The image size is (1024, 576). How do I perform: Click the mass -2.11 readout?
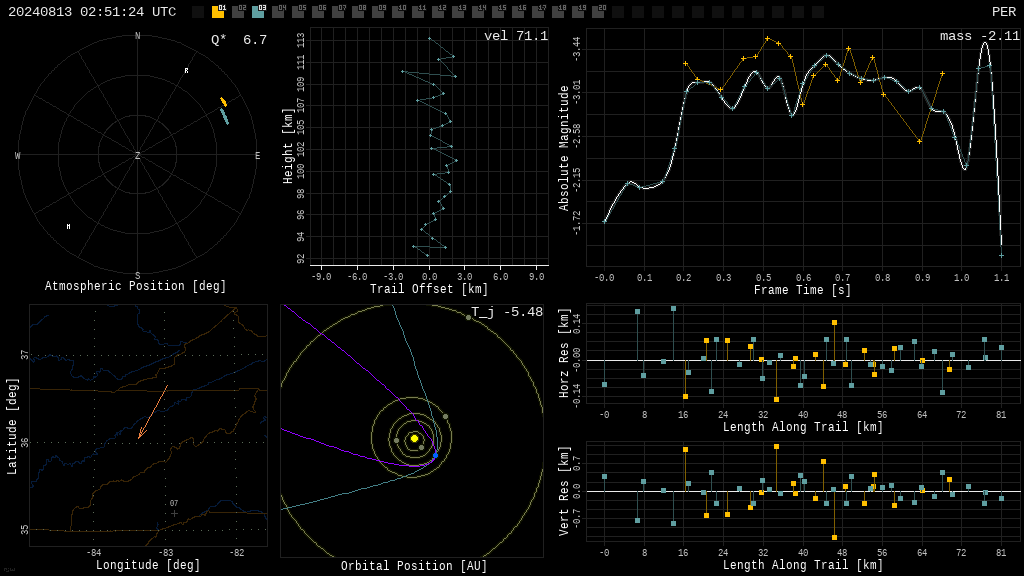point(980,36)
